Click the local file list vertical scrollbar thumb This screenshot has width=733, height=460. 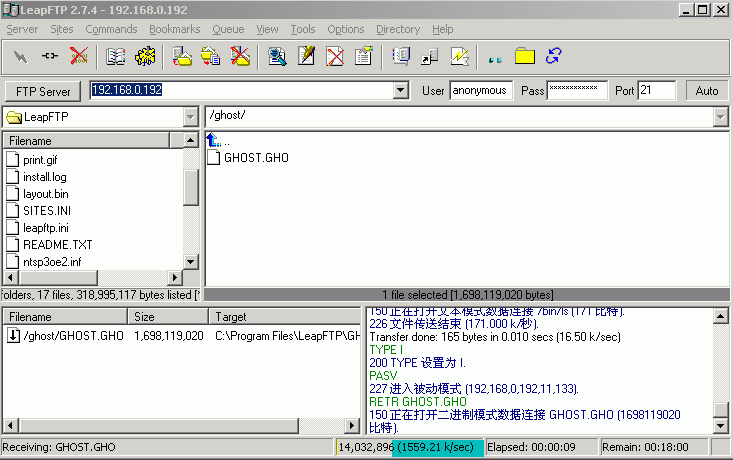click(191, 187)
